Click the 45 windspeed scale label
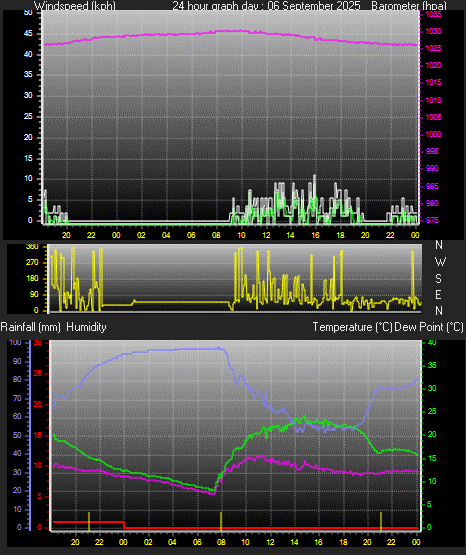 pos(28,34)
